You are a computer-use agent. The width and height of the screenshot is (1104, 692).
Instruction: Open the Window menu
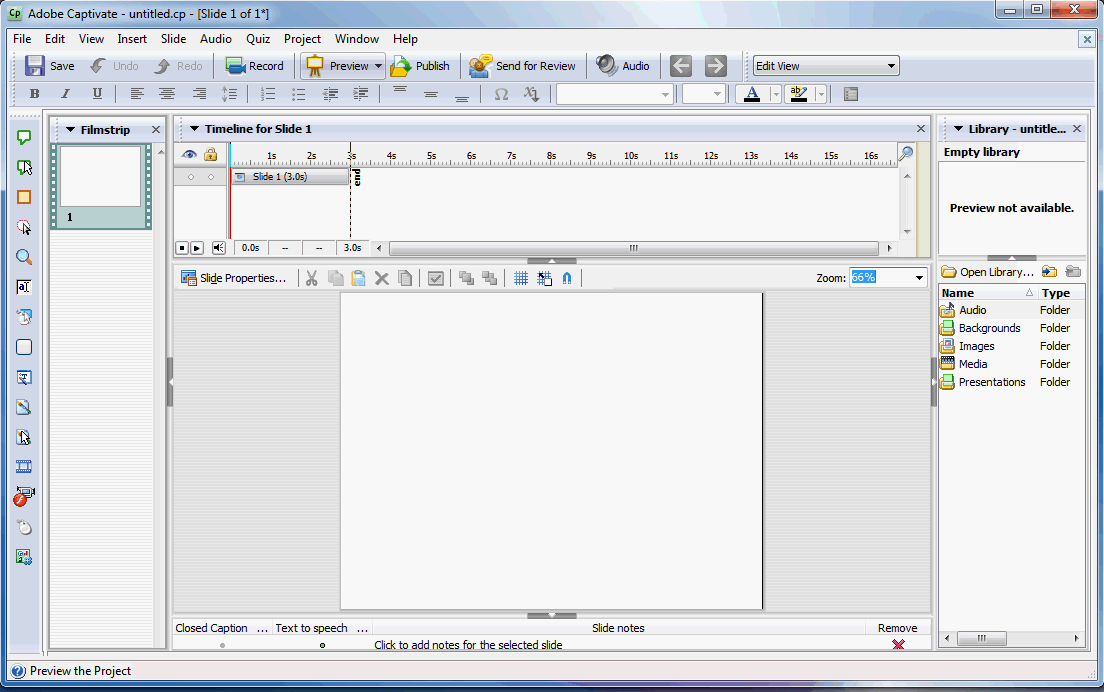tap(357, 39)
